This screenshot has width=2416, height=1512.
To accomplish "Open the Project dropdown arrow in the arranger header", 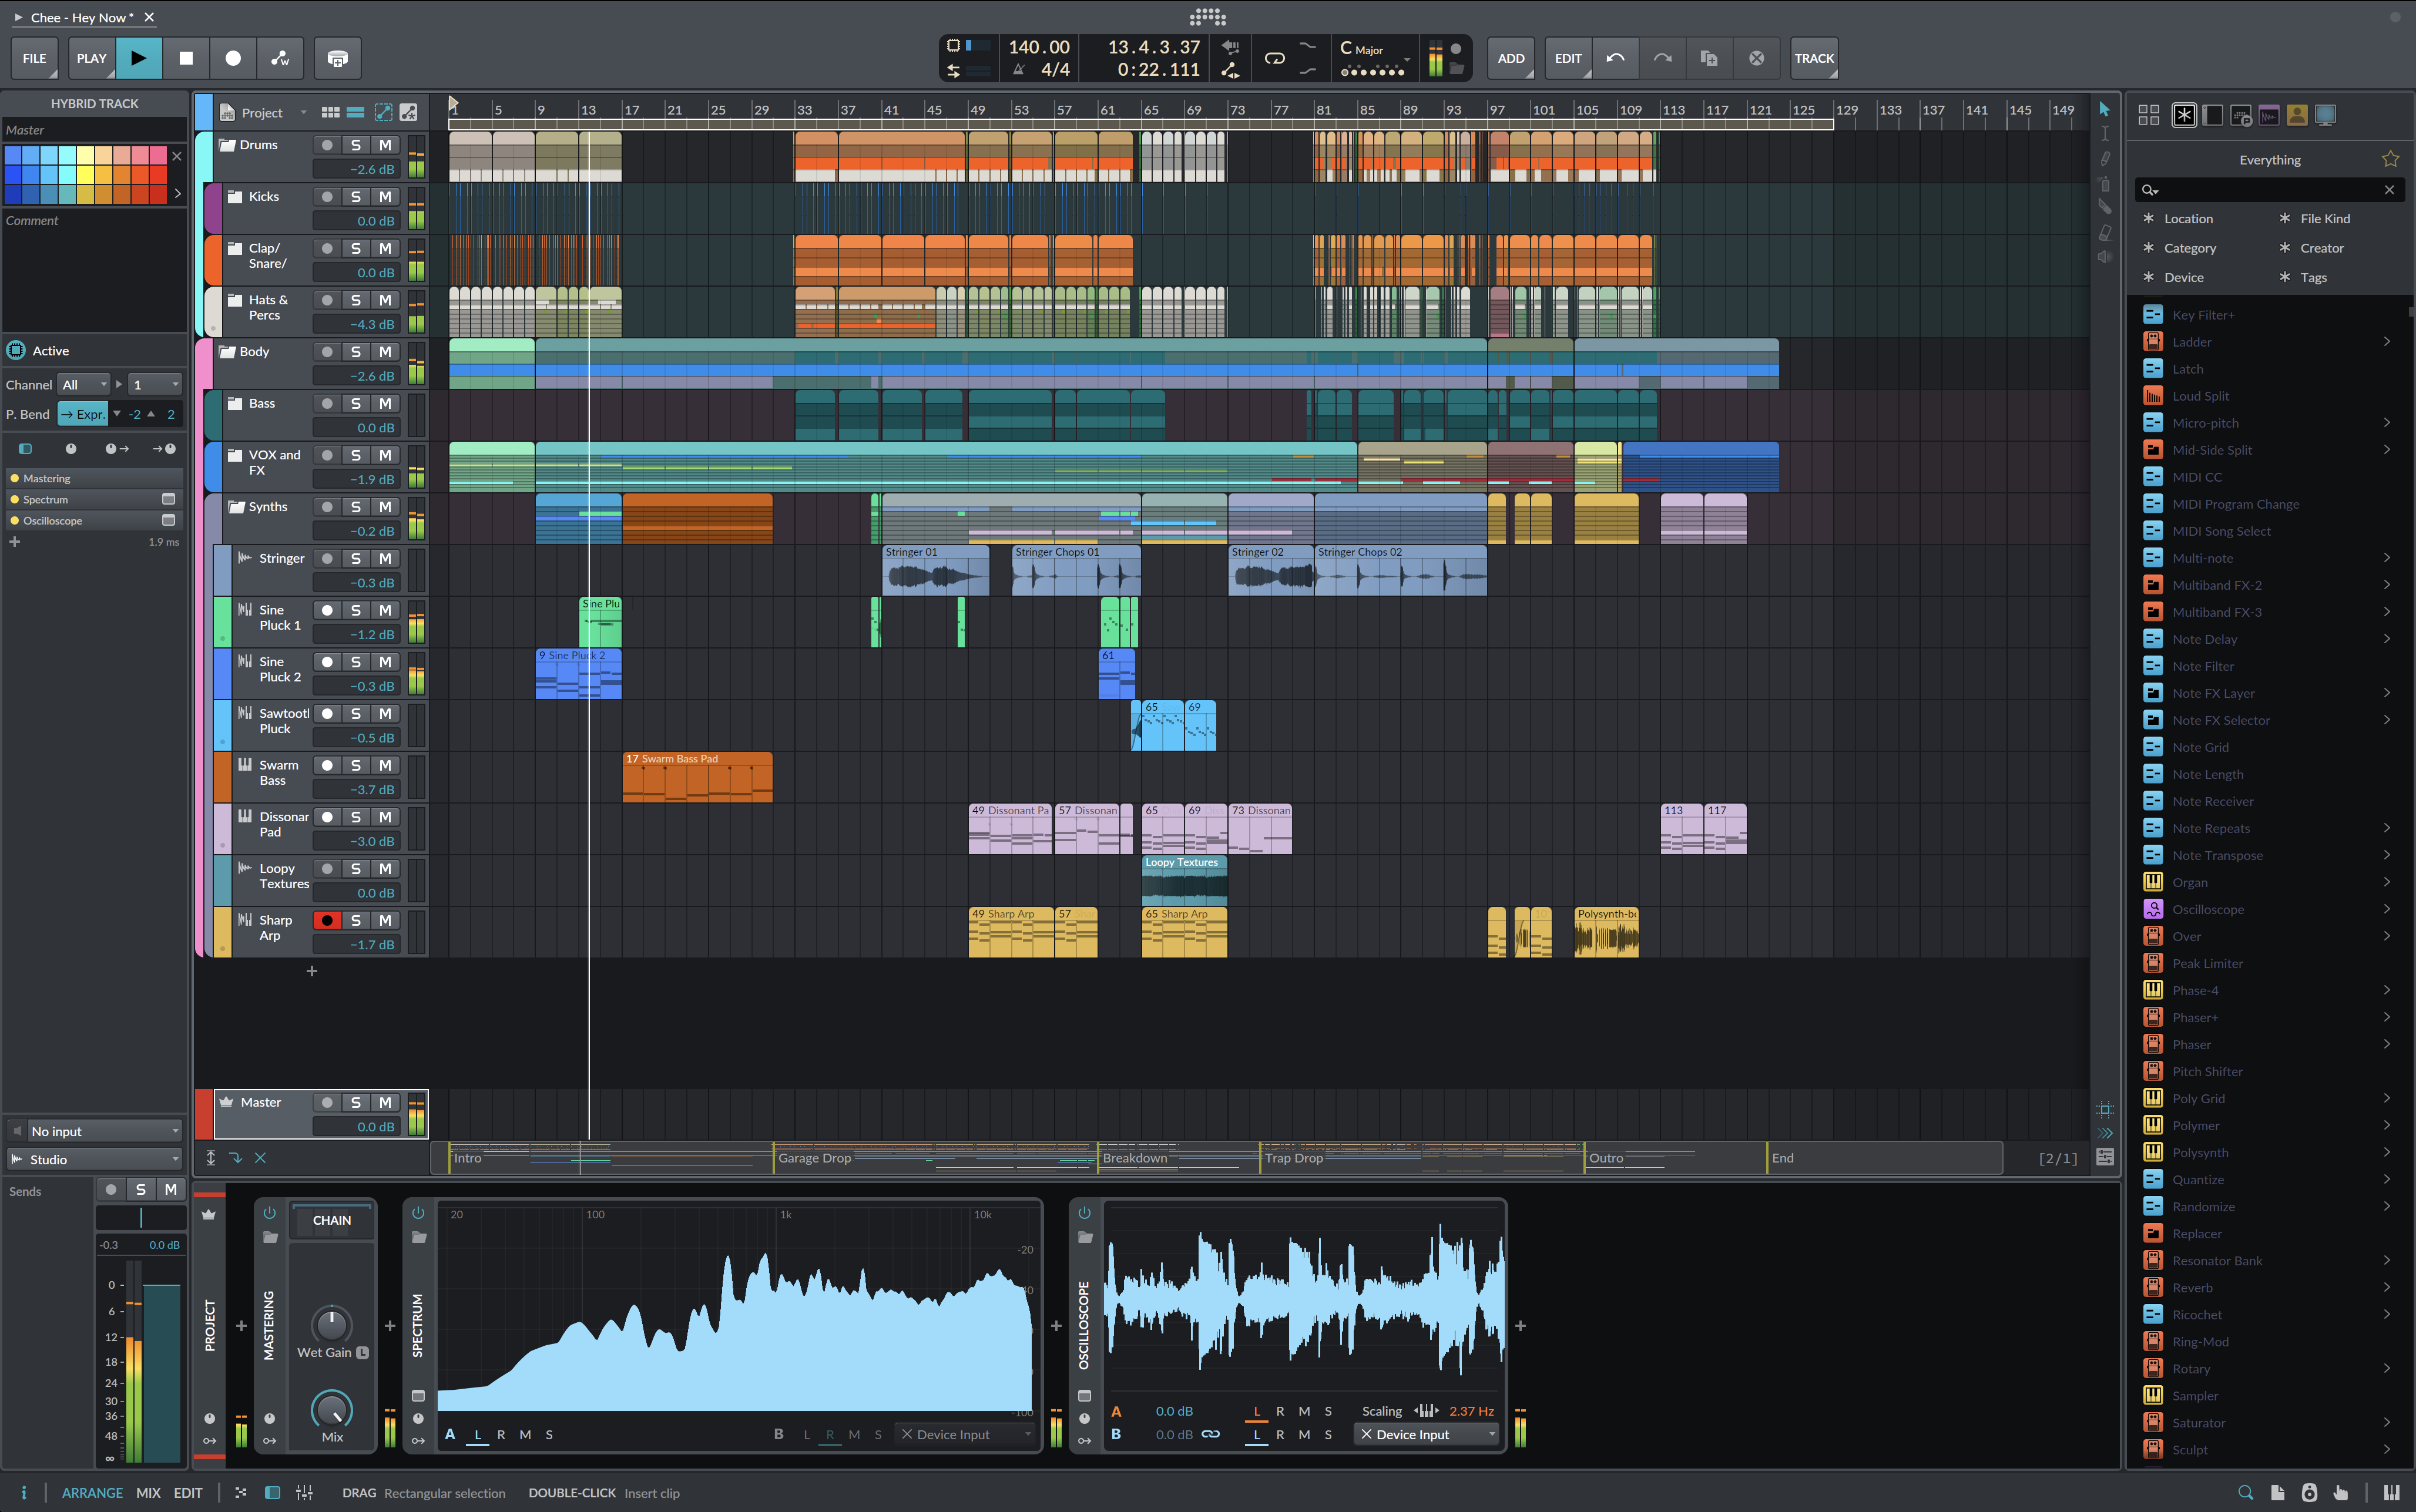I will pos(304,113).
